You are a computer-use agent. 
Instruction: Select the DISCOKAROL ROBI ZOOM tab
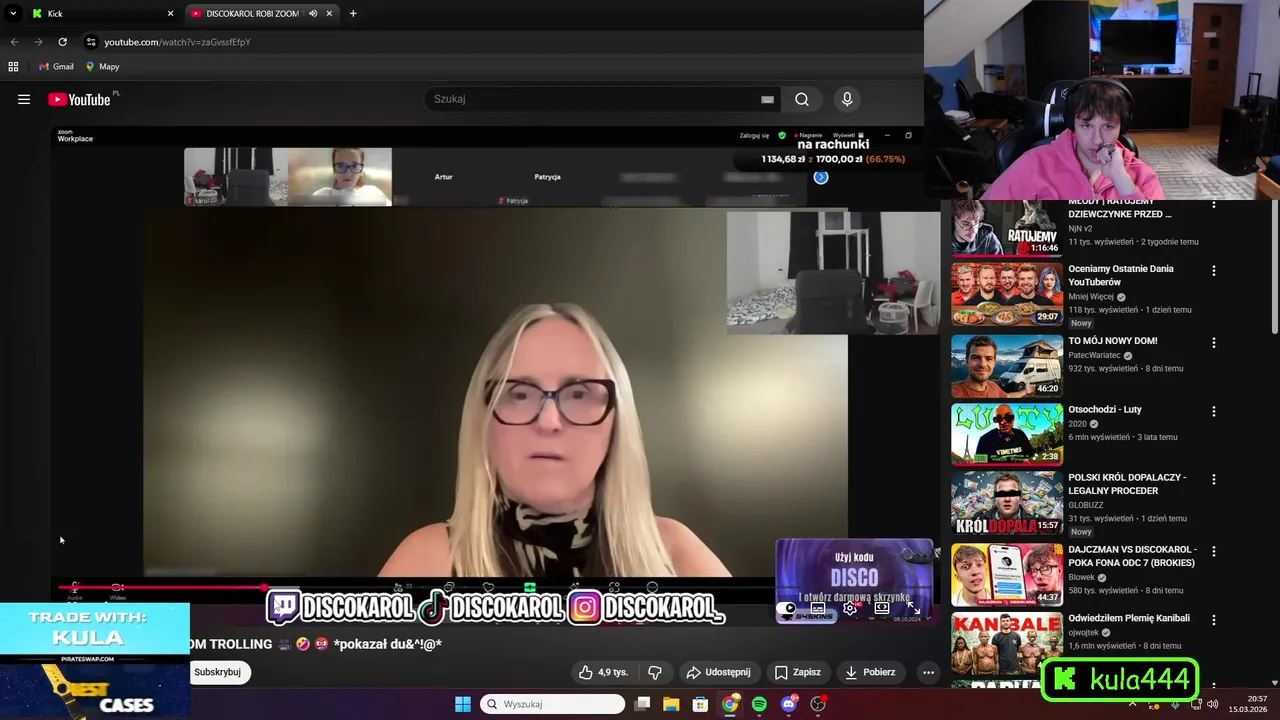click(252, 14)
